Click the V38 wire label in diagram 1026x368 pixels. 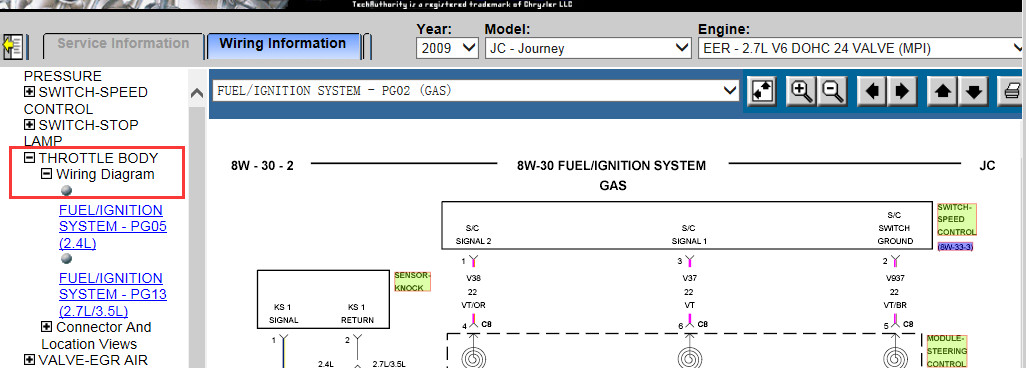[x=473, y=278]
